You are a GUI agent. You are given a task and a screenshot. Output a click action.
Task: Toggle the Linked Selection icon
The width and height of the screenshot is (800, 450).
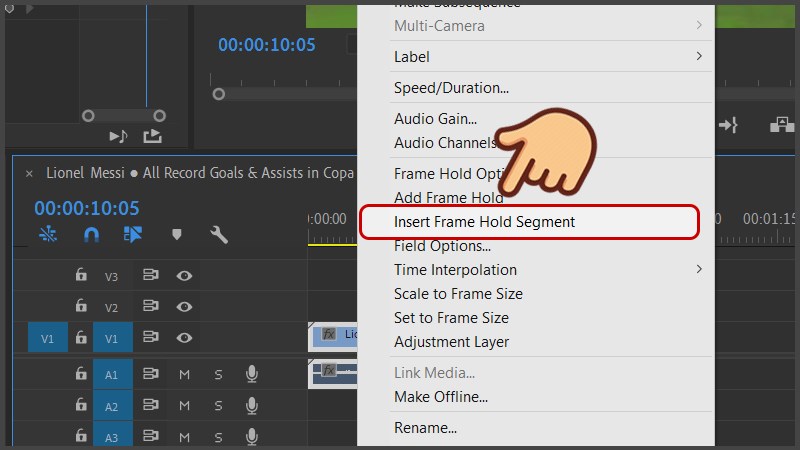tap(133, 235)
